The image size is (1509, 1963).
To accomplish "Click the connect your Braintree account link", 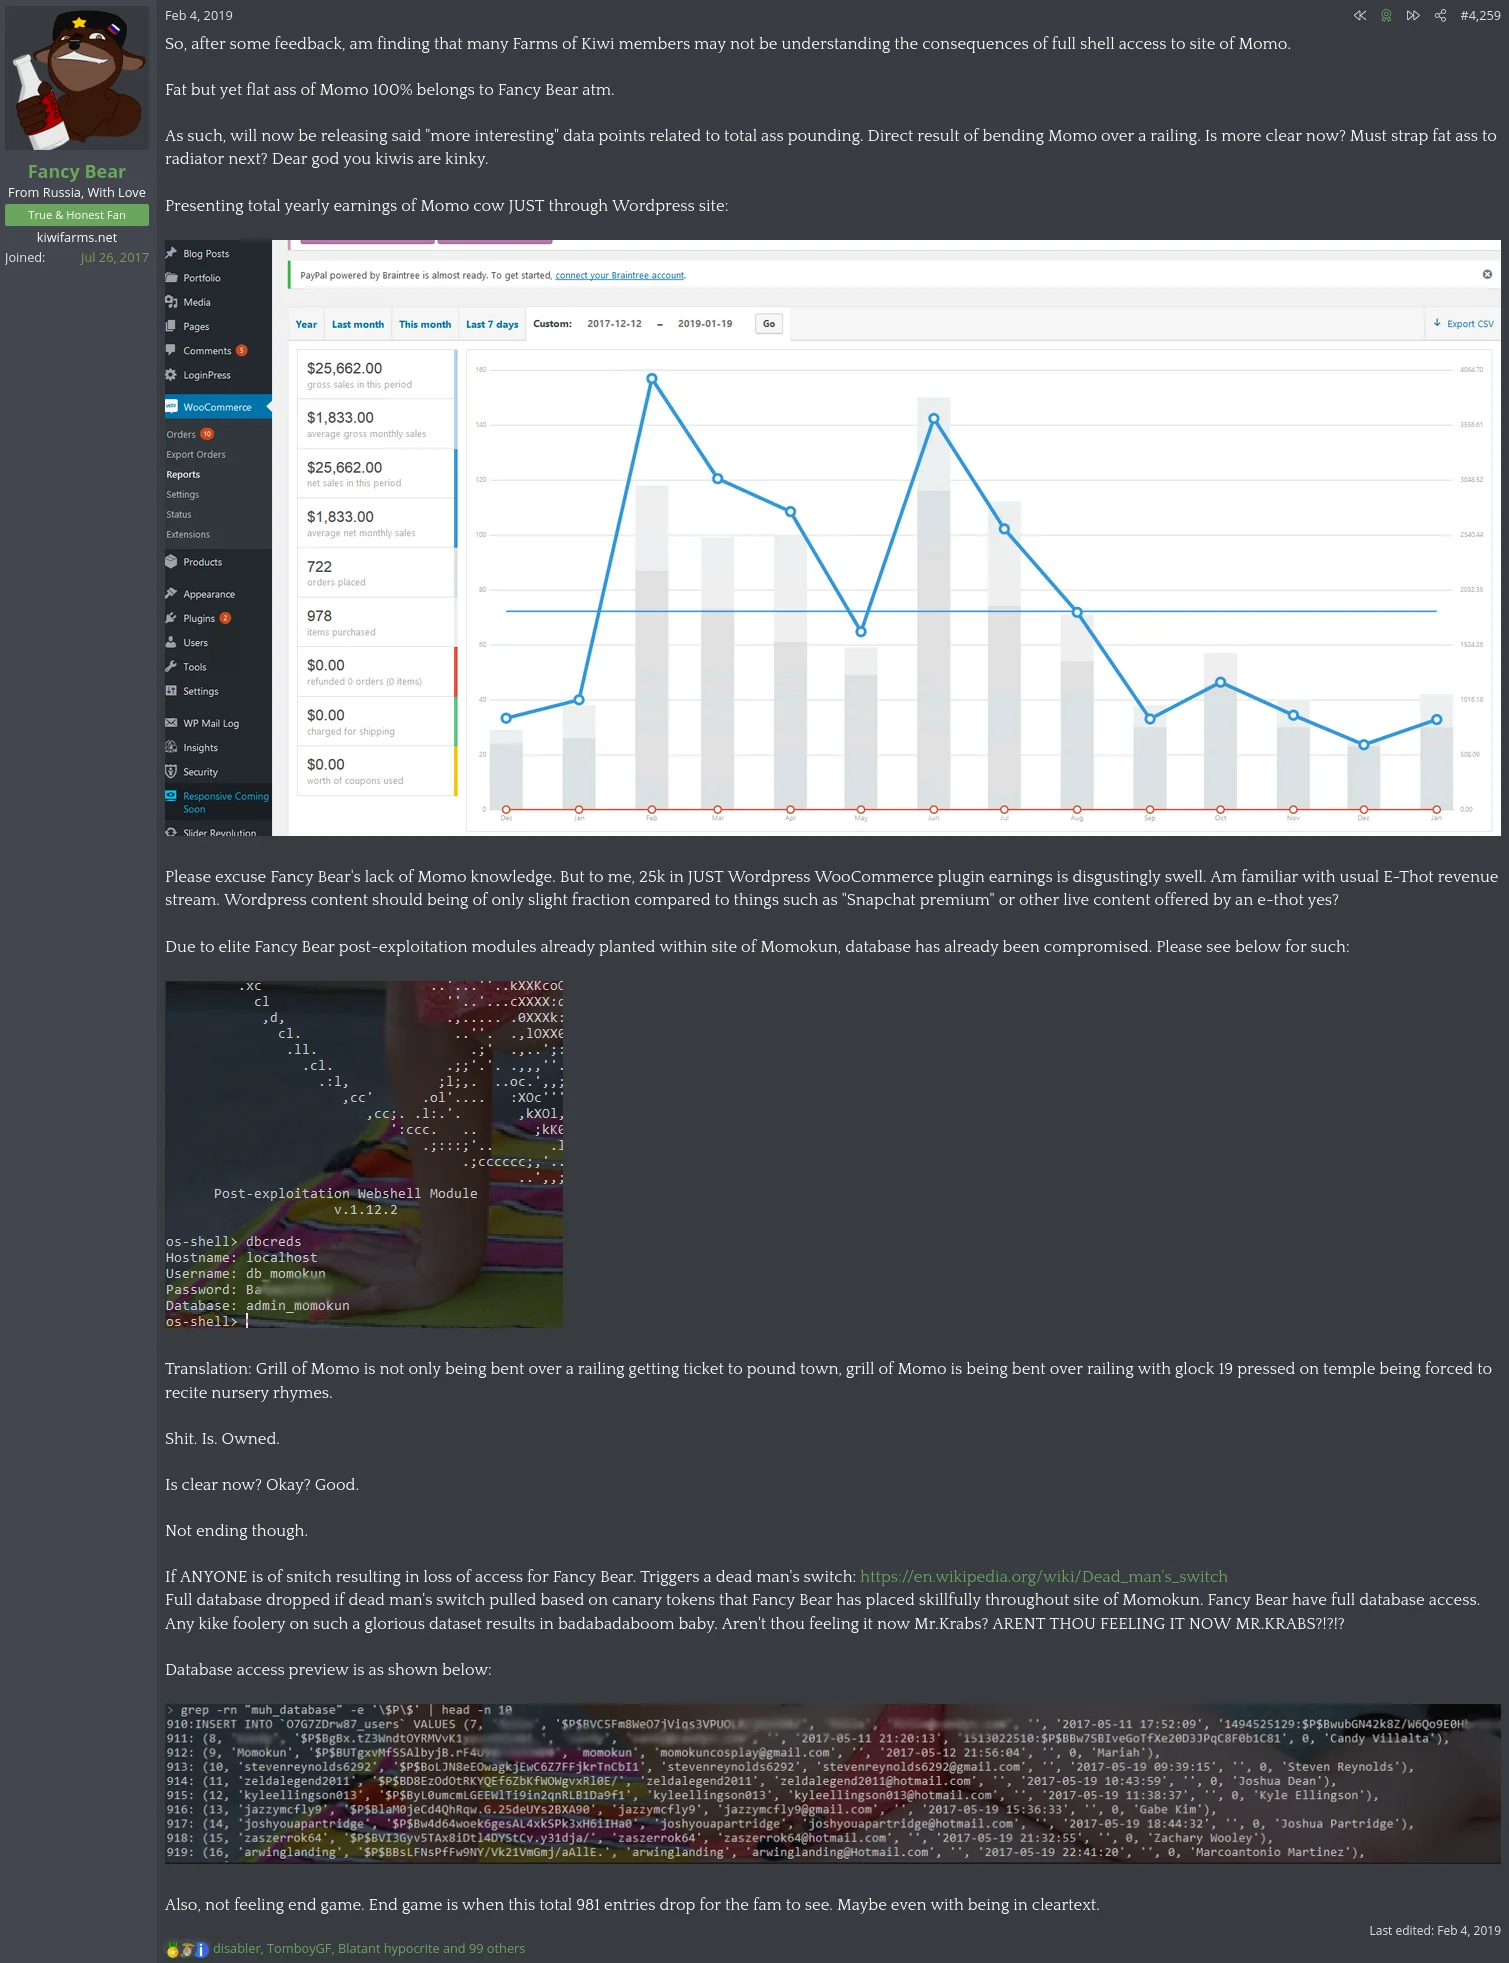I will (x=620, y=275).
